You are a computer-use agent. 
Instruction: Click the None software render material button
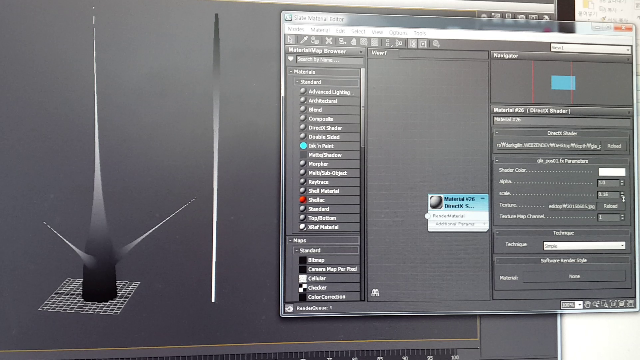(x=574, y=276)
